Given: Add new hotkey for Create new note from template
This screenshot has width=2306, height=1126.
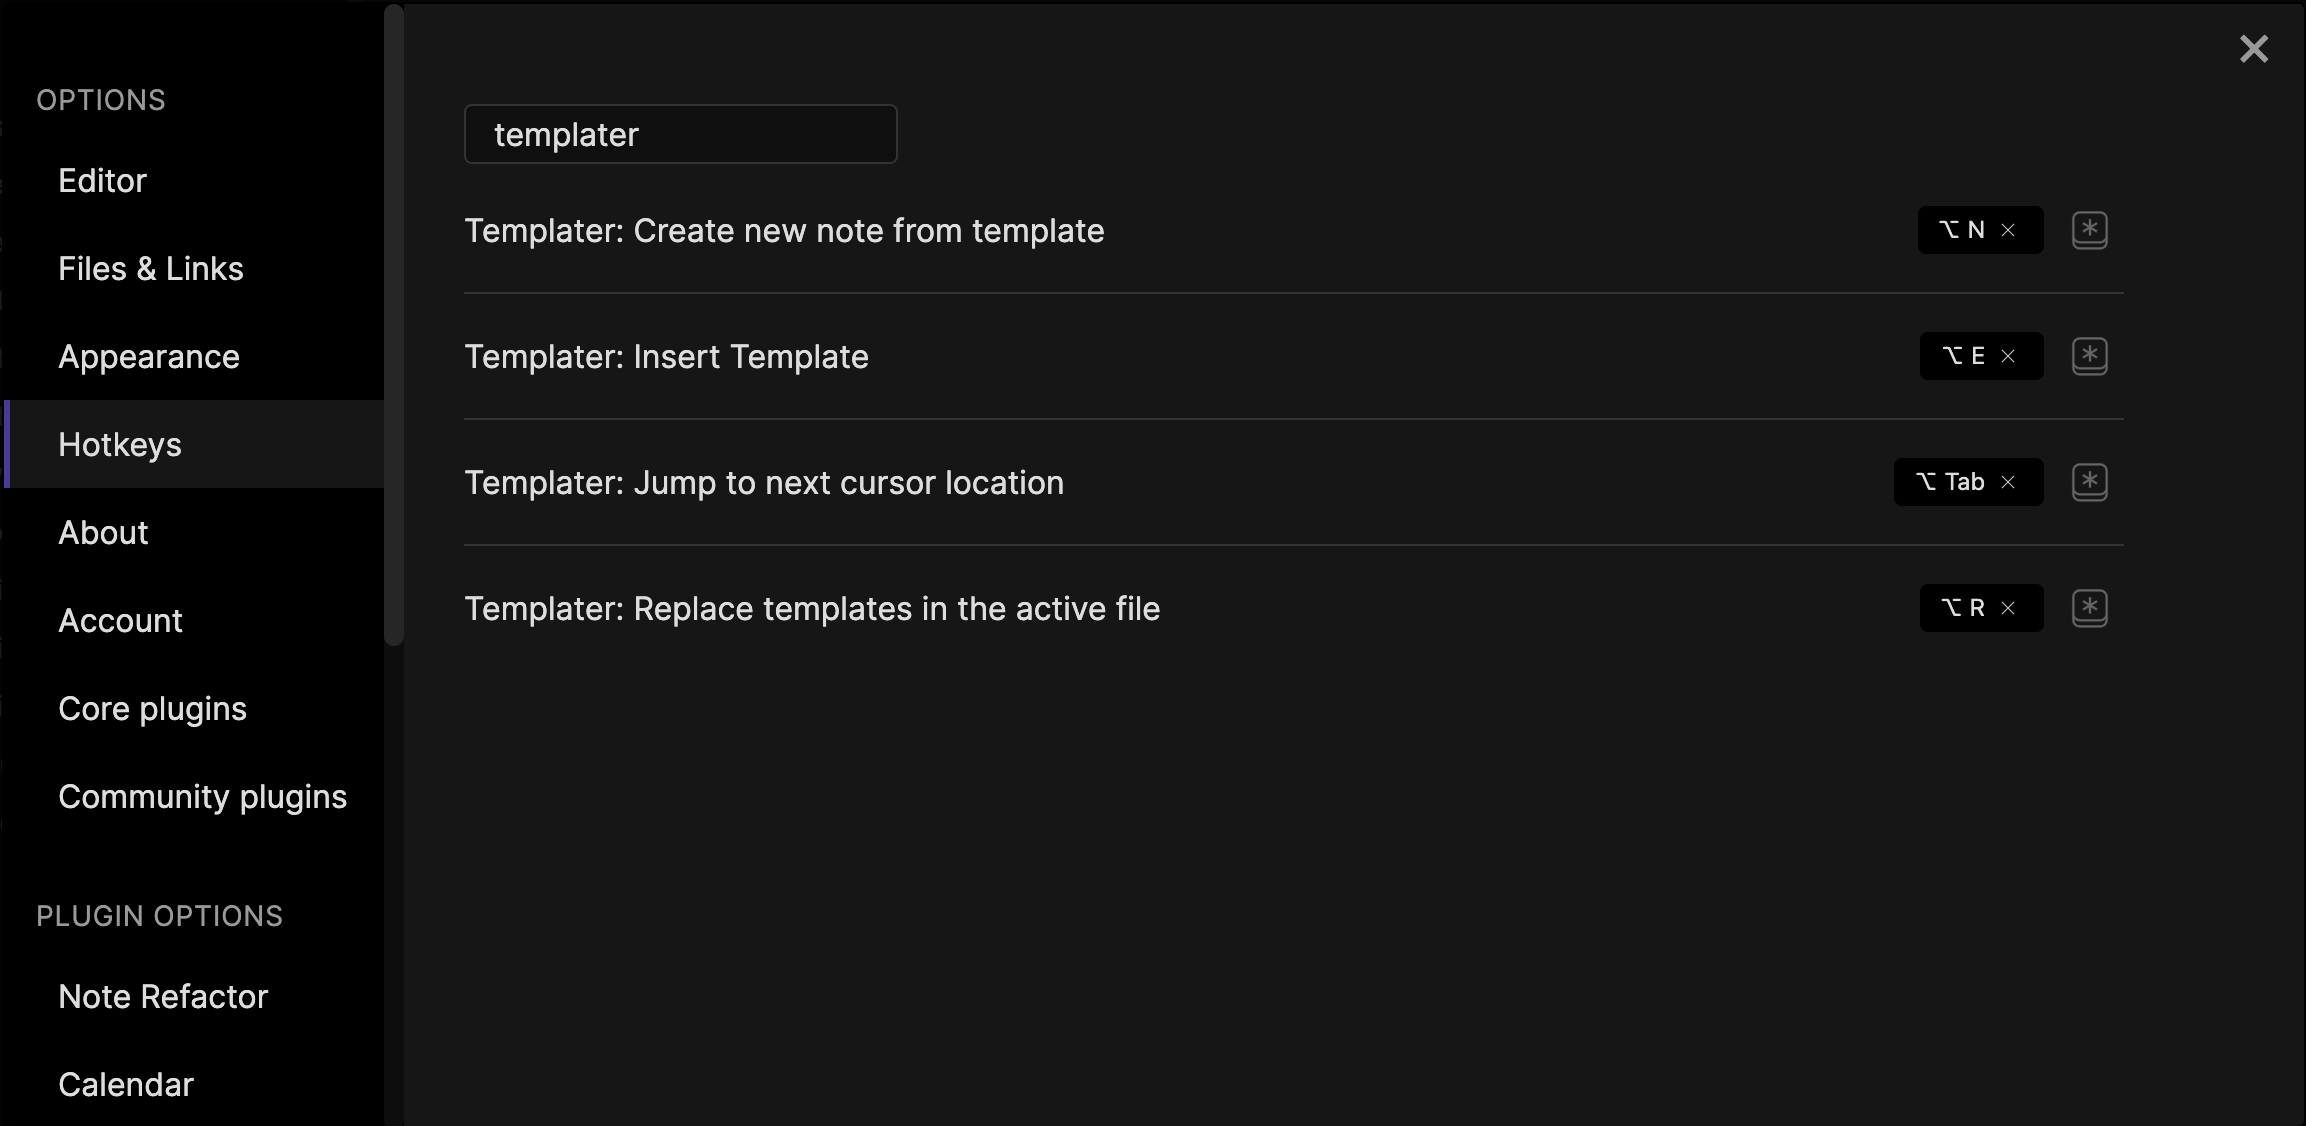Looking at the screenshot, I should 2091,230.
